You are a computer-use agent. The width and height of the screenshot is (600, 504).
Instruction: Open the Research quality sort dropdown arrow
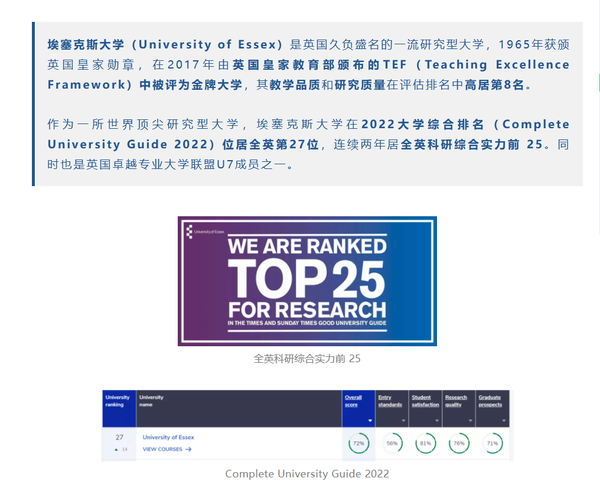[470, 421]
